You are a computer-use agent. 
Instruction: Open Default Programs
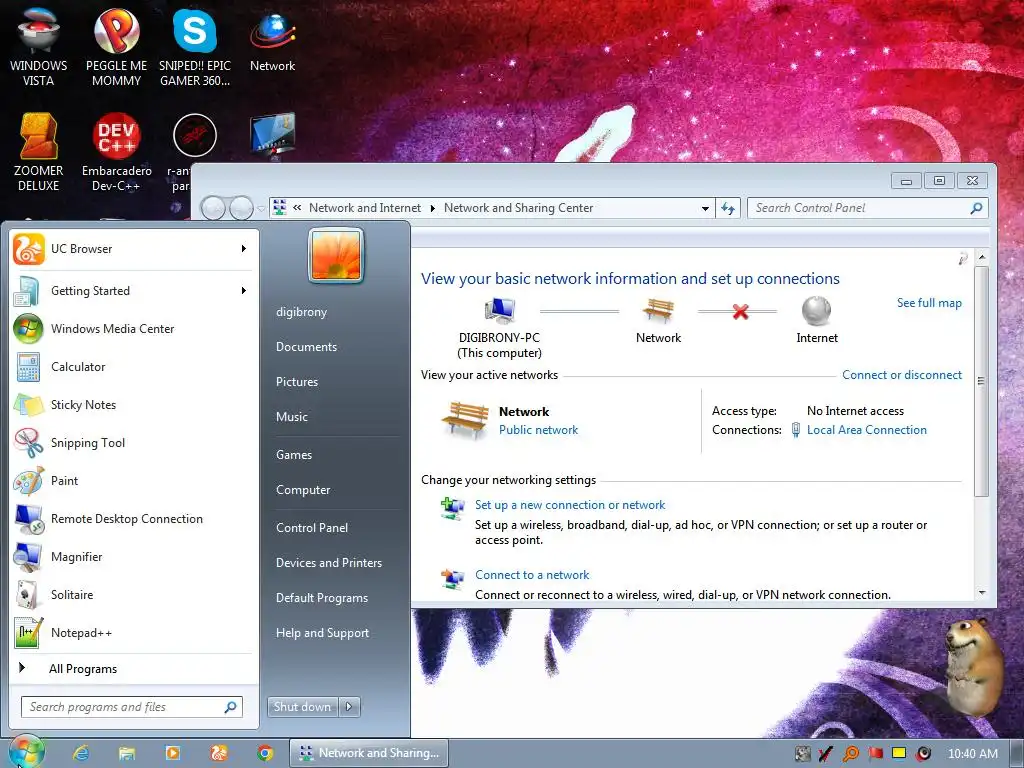321,598
